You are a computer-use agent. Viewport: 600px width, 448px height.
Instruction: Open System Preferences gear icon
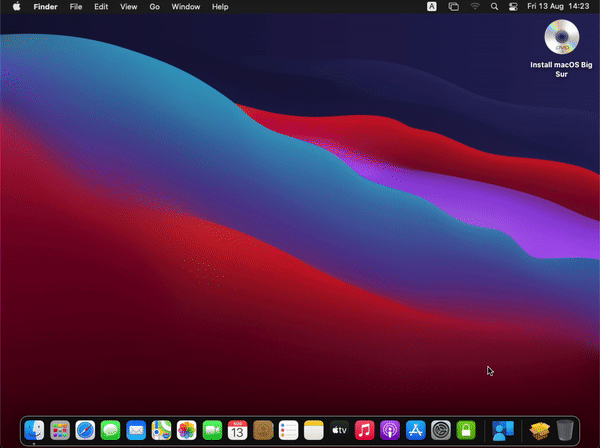pos(441,430)
